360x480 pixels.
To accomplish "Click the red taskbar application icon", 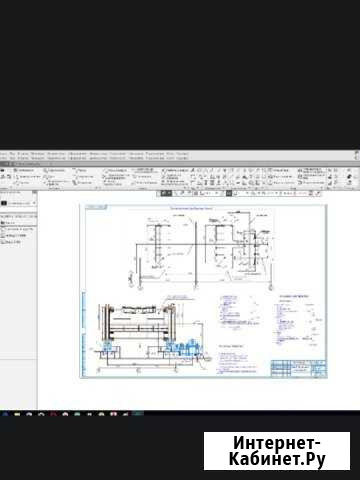I will (53, 414).
